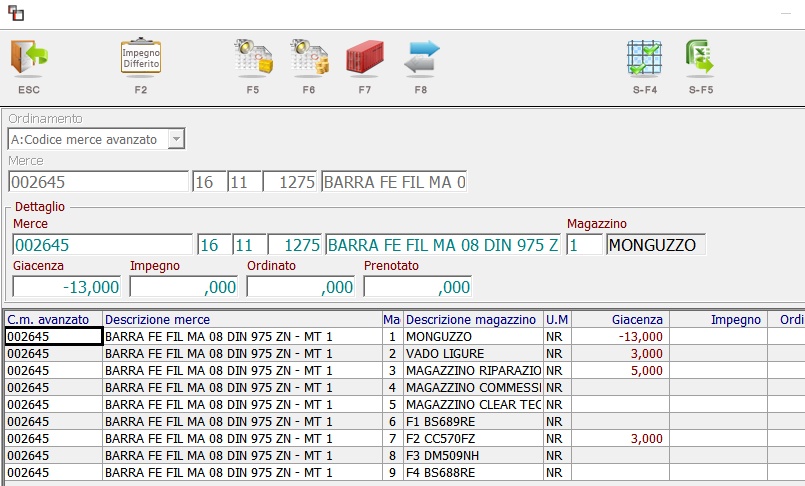Click the 5,000 Giacenza cell
Viewport: 805px width, 486px height.
(620, 371)
